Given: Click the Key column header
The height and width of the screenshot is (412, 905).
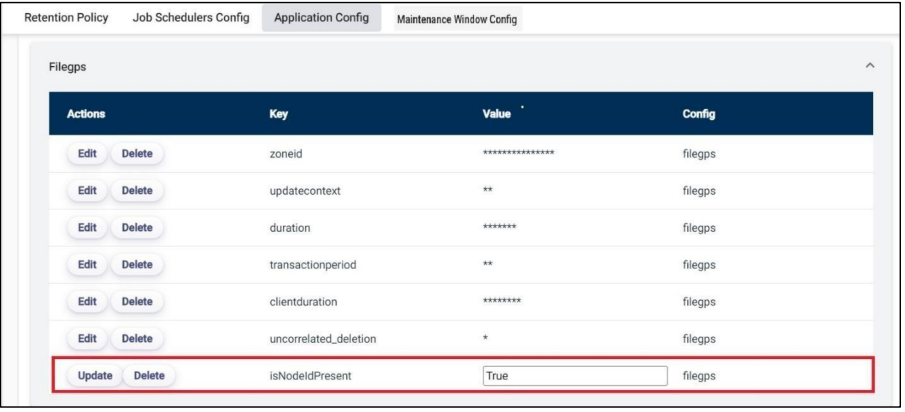Looking at the screenshot, I should [x=278, y=114].
